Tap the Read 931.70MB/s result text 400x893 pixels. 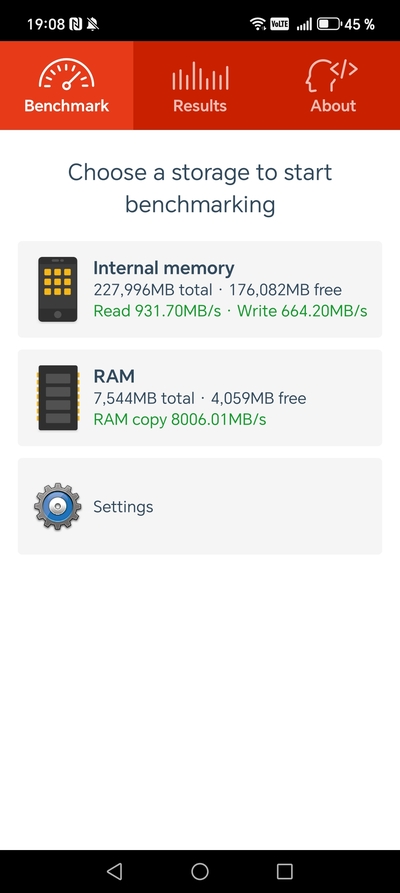pos(157,311)
